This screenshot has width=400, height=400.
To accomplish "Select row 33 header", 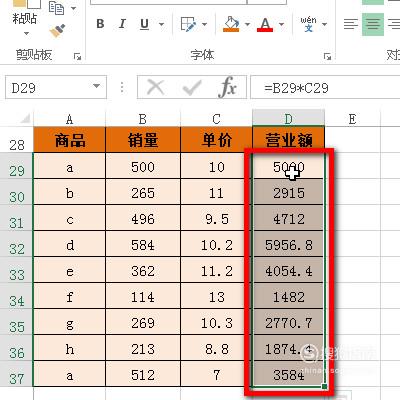I will 16,270.
